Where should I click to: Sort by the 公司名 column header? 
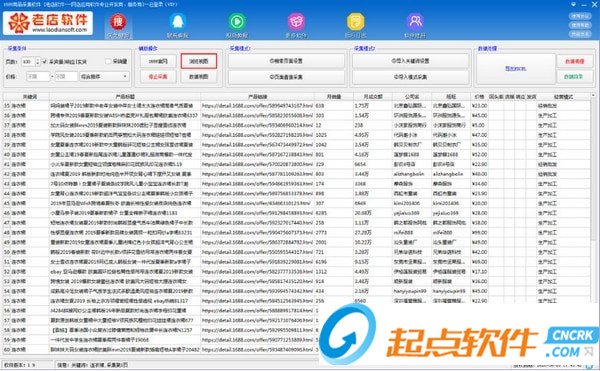pyautogui.click(x=412, y=97)
